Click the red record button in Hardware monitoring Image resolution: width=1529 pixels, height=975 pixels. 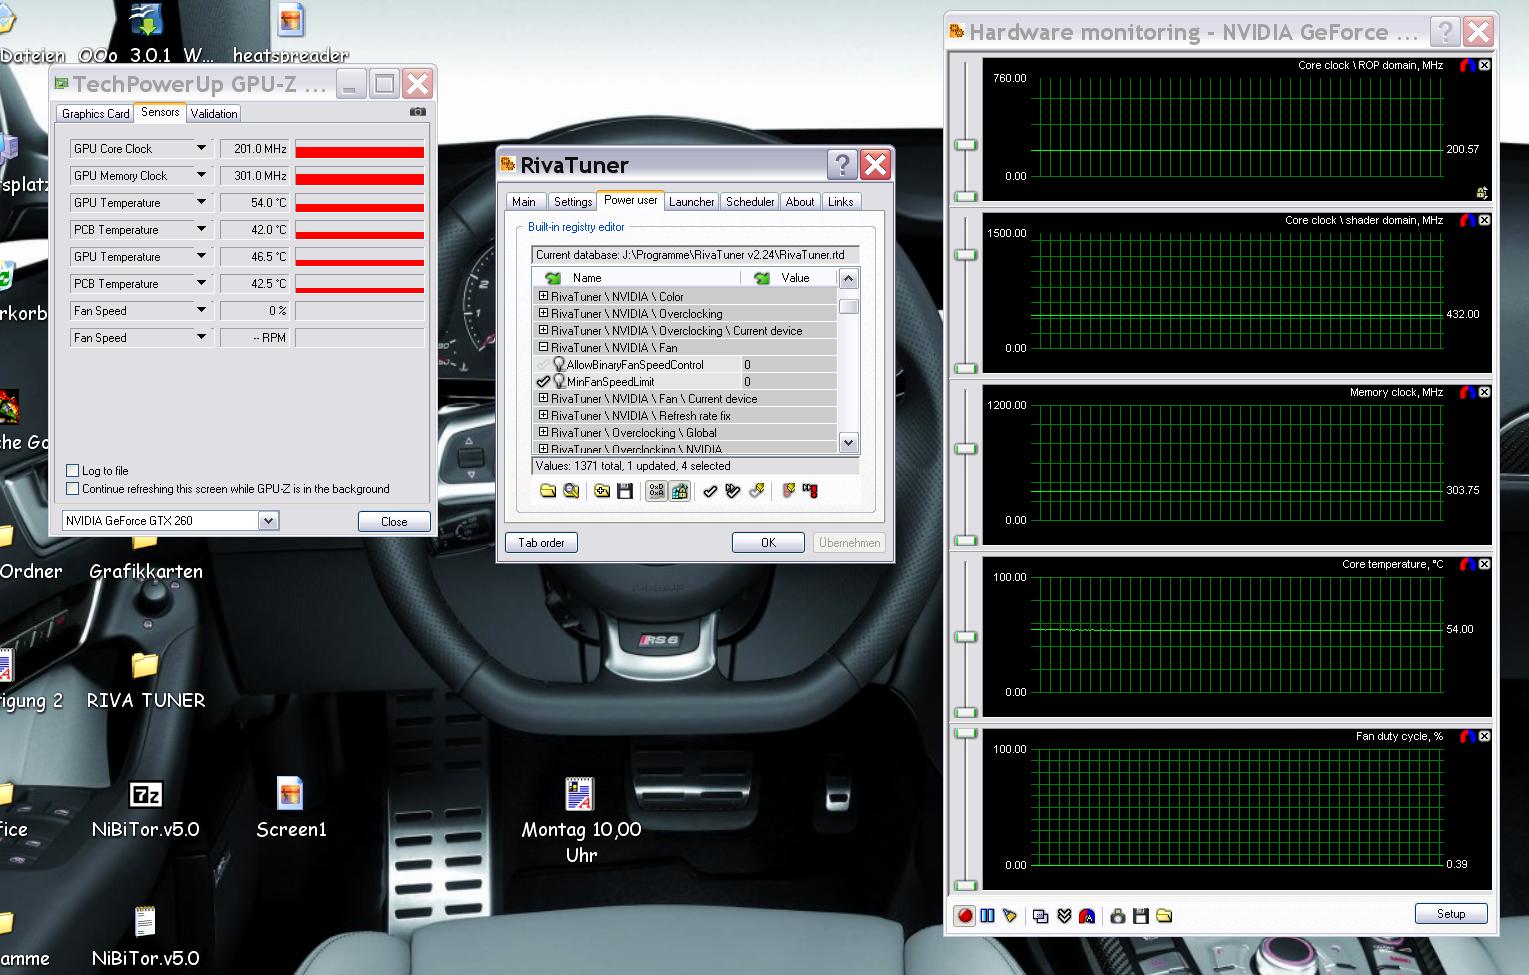point(965,915)
